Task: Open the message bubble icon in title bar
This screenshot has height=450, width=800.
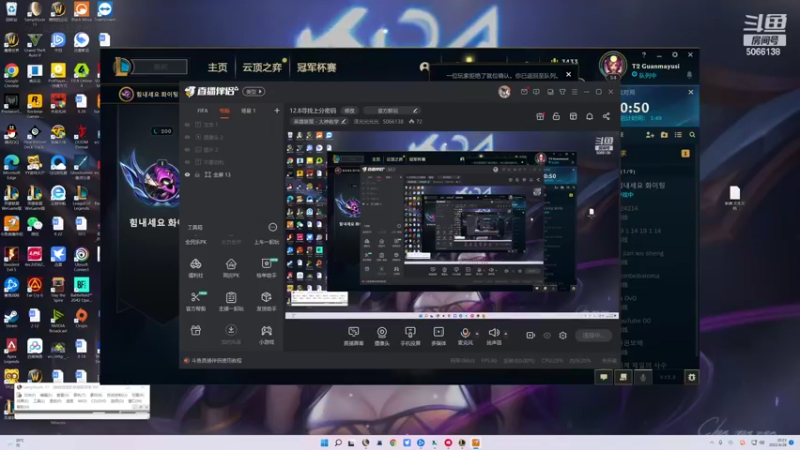Action: 536,92
